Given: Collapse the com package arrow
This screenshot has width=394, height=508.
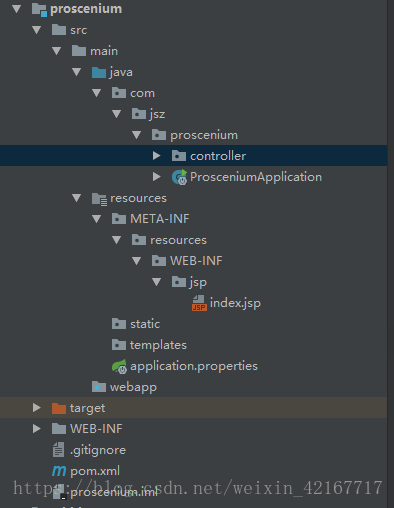Looking at the screenshot, I should point(97,93).
